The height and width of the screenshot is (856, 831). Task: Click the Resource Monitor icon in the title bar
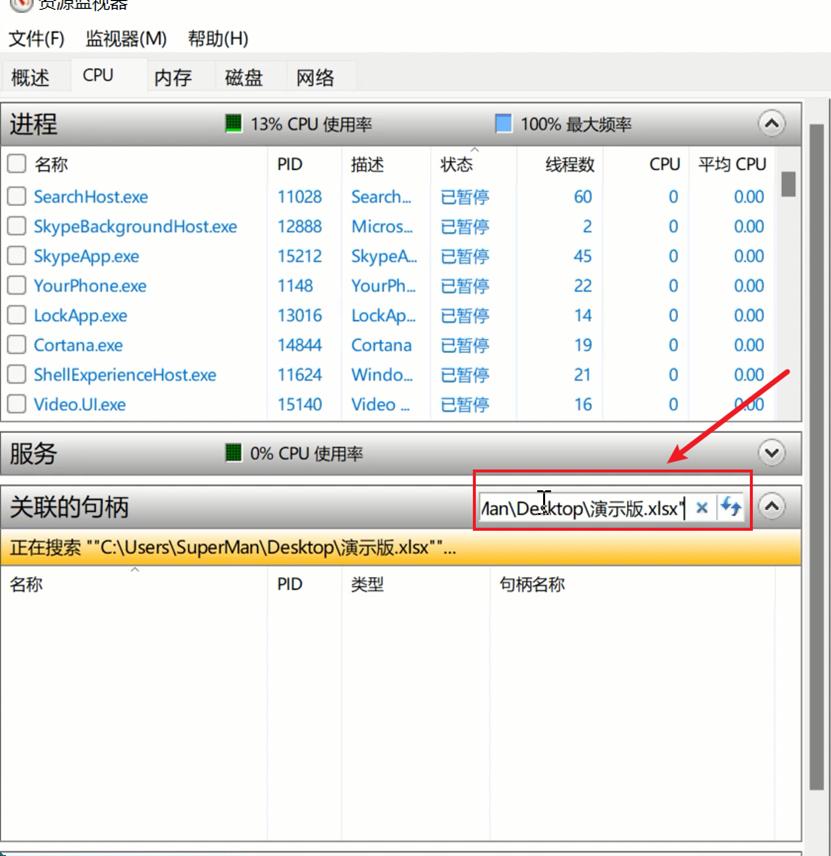(23, 5)
